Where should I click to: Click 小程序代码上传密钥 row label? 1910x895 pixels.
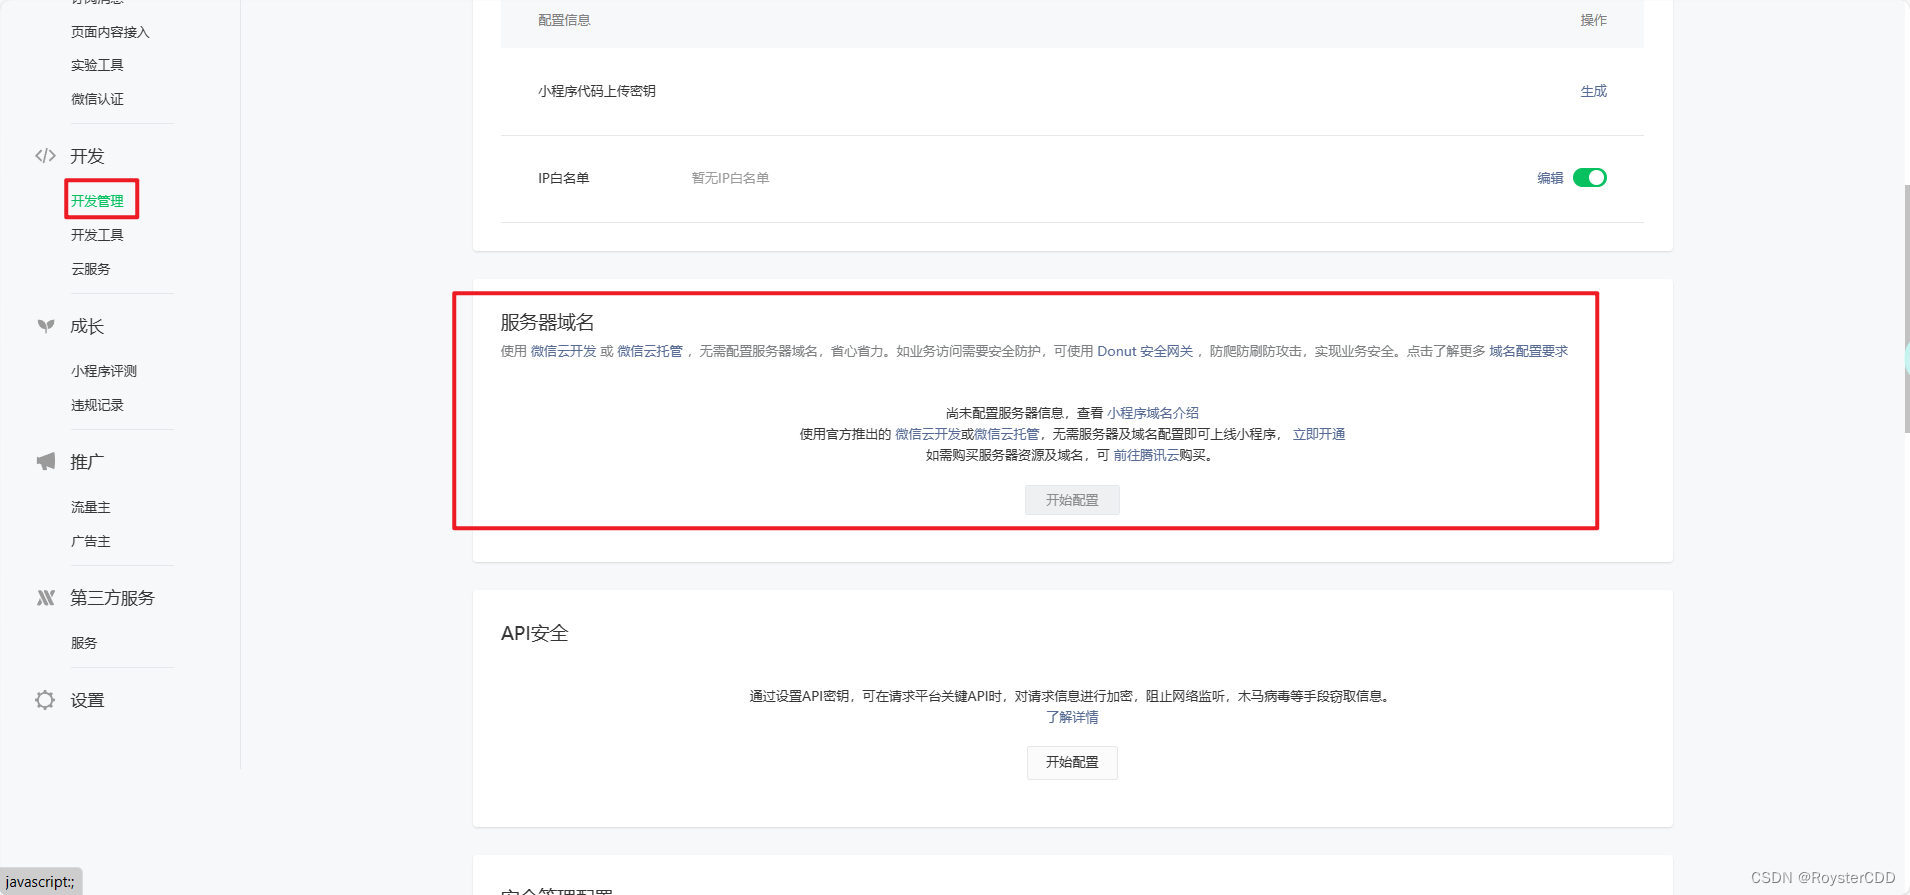[x=597, y=91]
